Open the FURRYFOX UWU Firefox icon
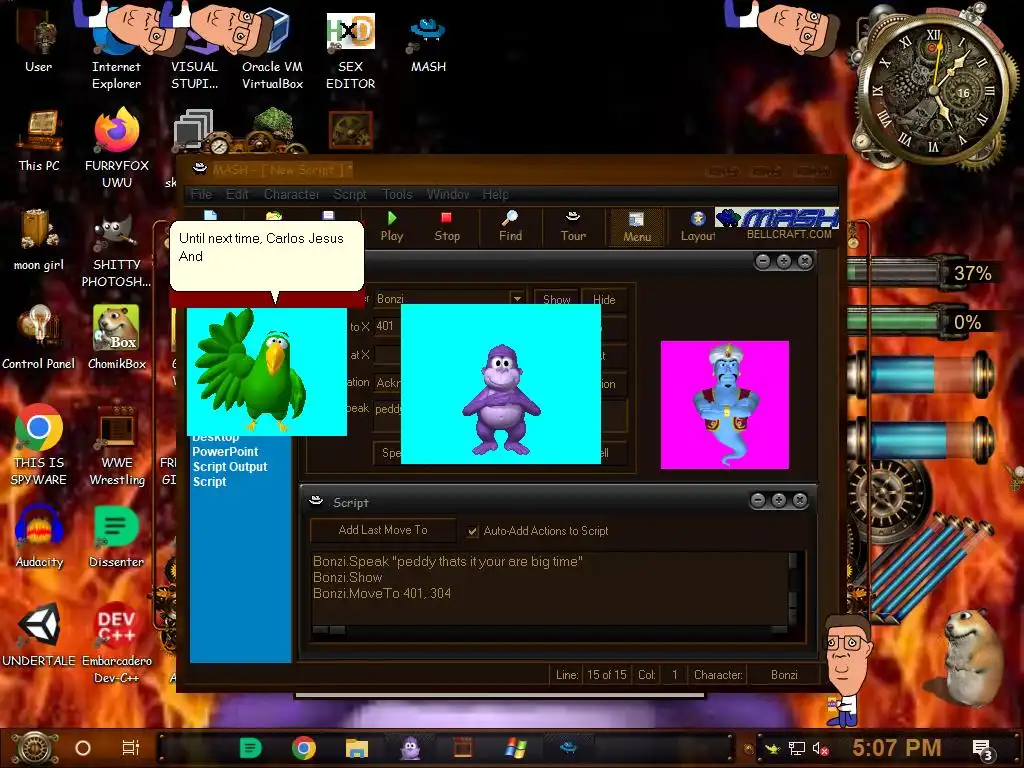 117,148
